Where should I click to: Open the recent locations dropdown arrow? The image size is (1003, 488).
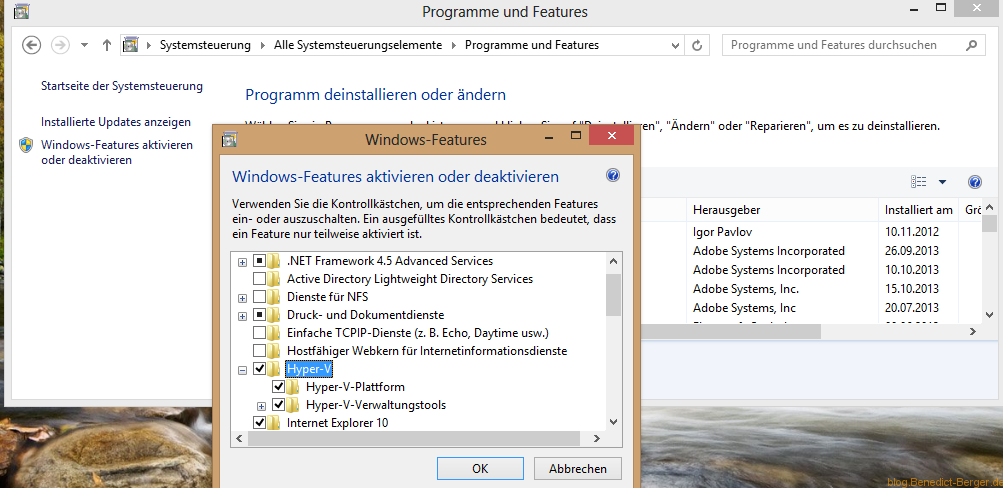tap(84, 45)
